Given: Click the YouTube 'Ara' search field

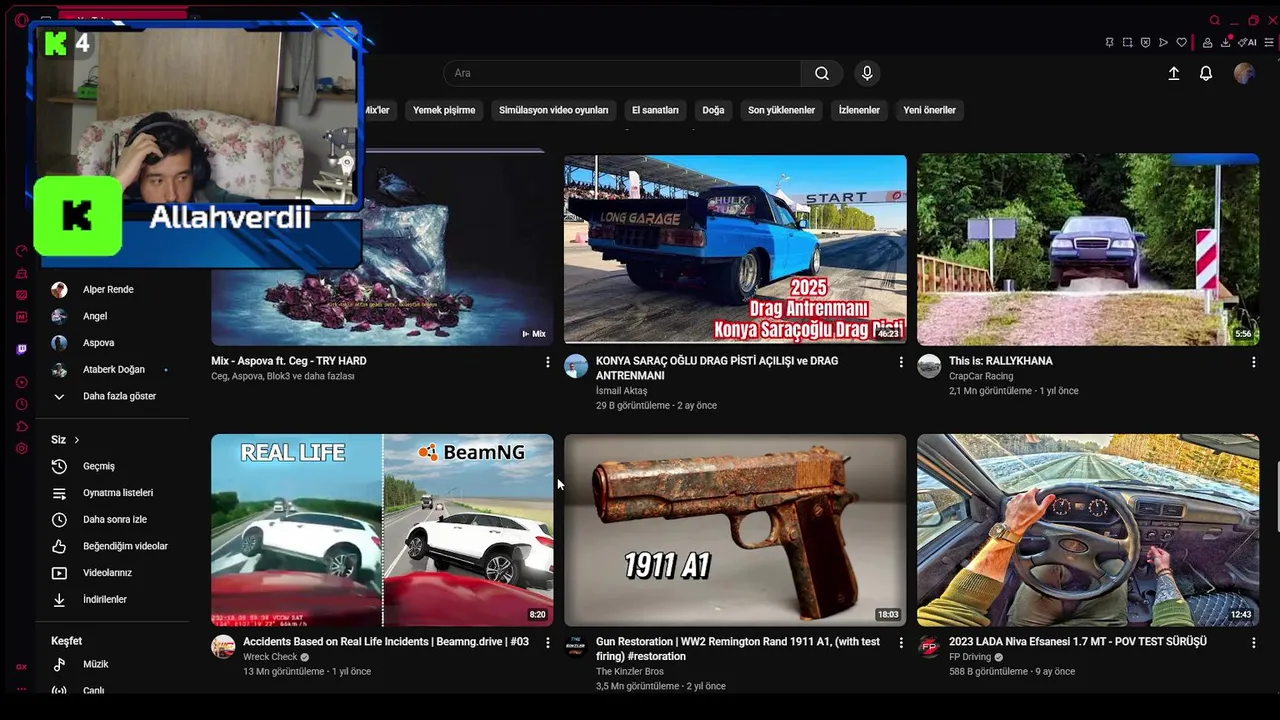Looking at the screenshot, I should point(622,73).
